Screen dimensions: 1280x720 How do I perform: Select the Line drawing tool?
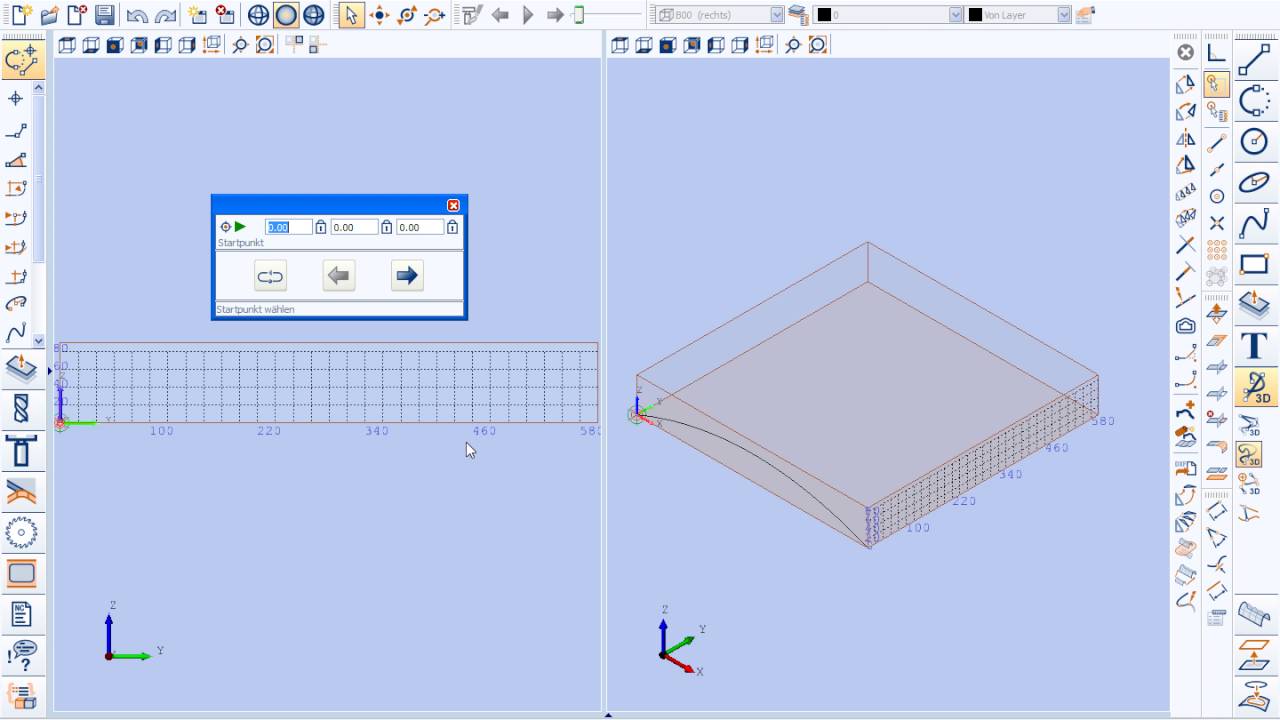(x=1254, y=60)
